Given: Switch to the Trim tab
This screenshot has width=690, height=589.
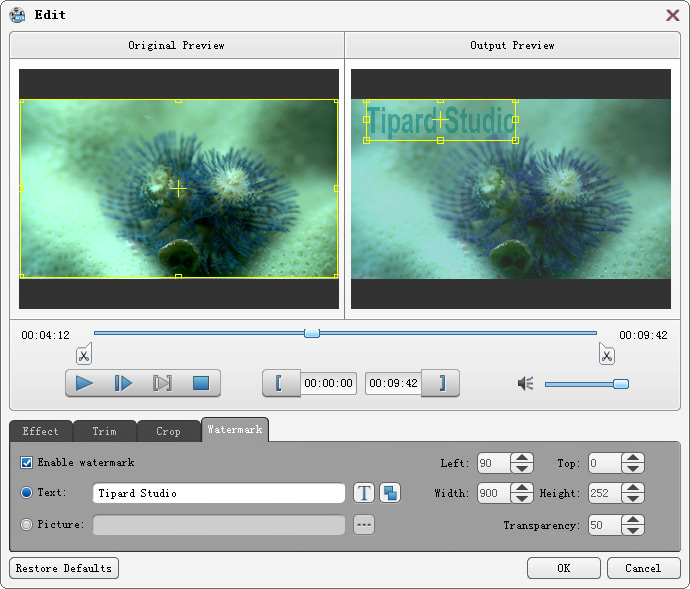Looking at the screenshot, I should [105, 431].
